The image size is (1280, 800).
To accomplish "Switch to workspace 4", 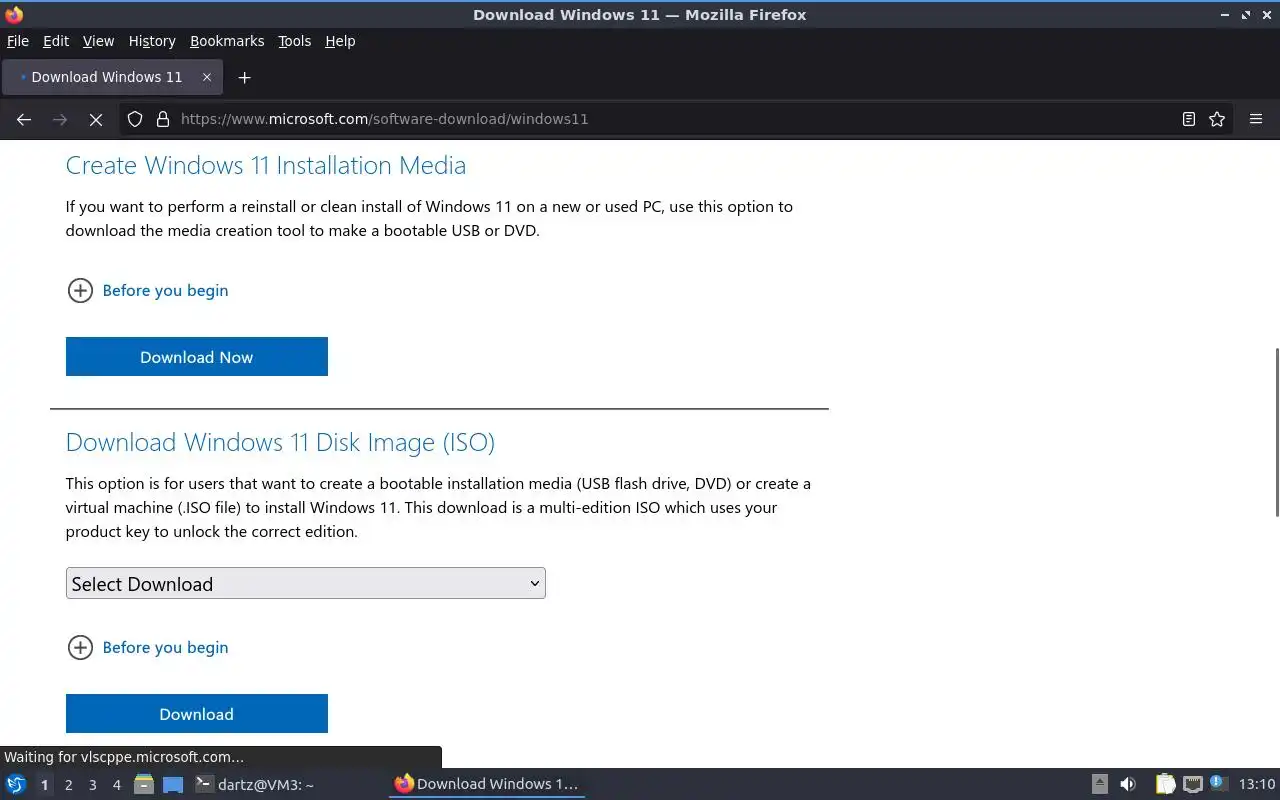I will (116, 785).
